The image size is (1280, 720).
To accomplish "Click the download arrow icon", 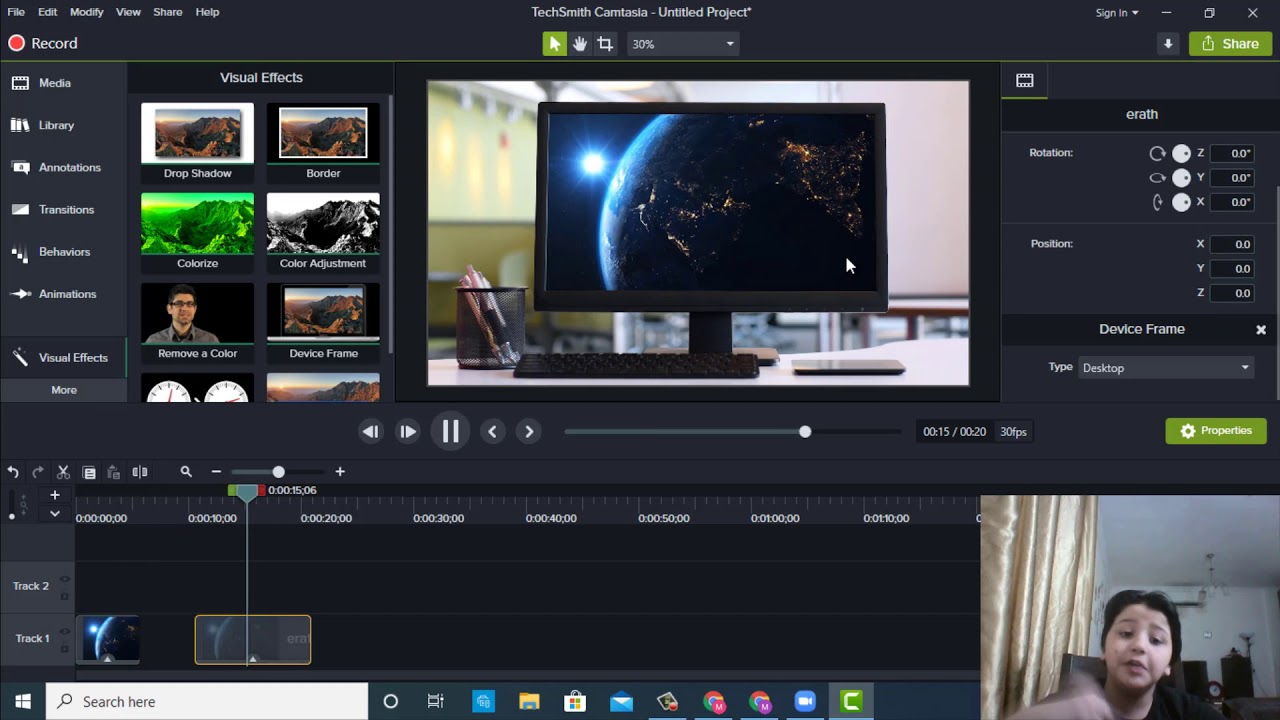I will (1168, 44).
